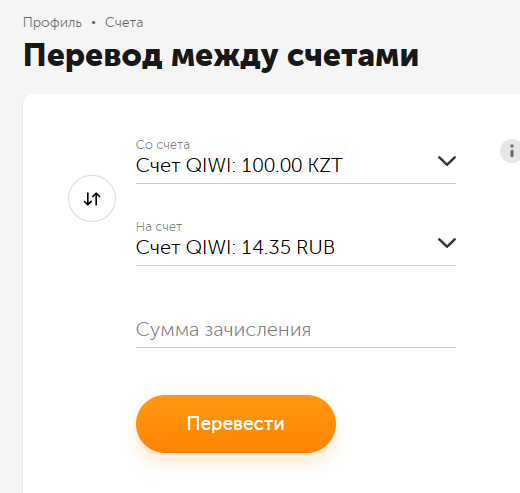520x493 pixels.
Task: Expand the На счет chevron arrow
Action: [447, 243]
